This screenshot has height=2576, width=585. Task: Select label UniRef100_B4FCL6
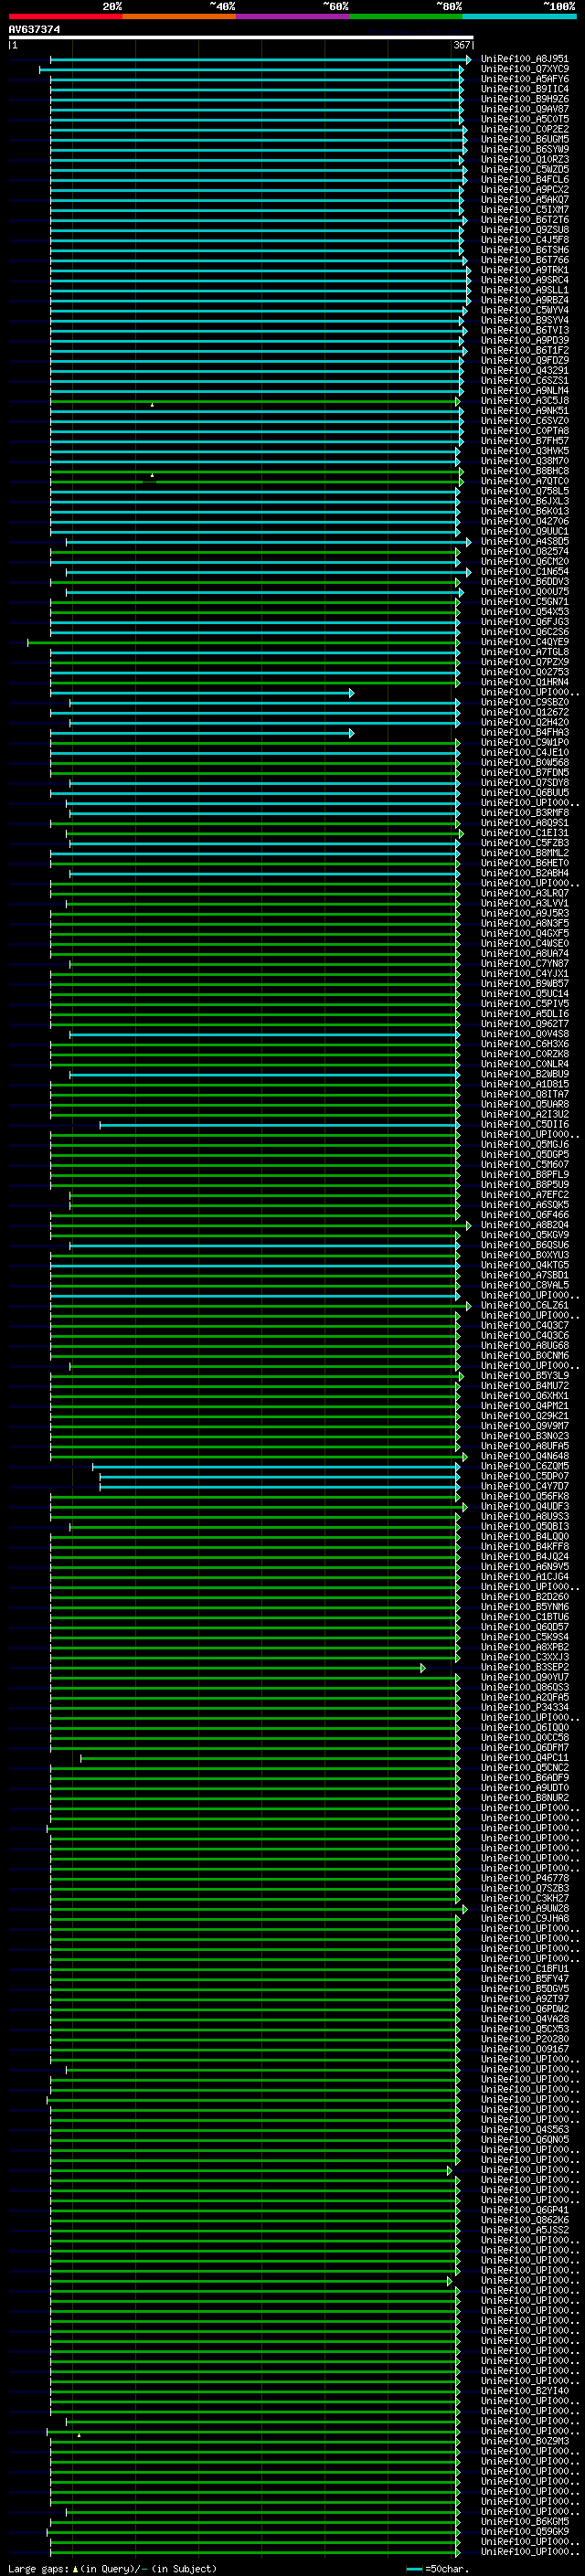click(x=524, y=179)
